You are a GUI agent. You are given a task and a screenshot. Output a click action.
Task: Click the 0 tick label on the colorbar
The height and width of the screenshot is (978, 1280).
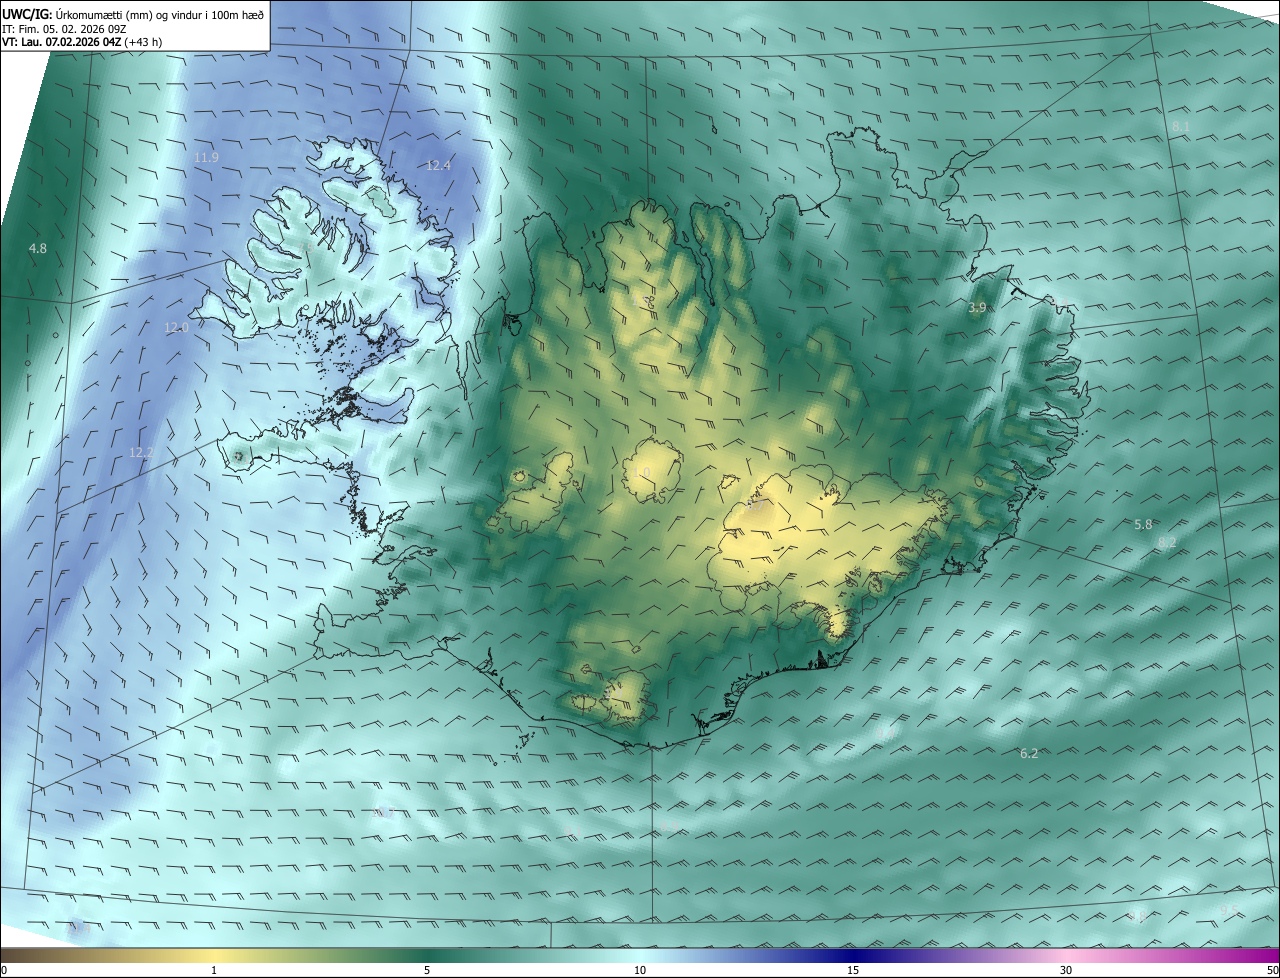(x=4, y=970)
